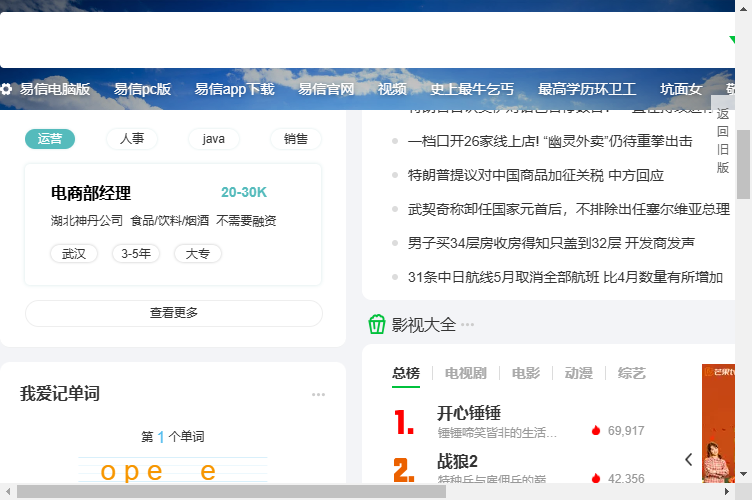Click the vertical scrollbar thumb
This screenshot has width=752, height=500.
[x=743, y=164]
